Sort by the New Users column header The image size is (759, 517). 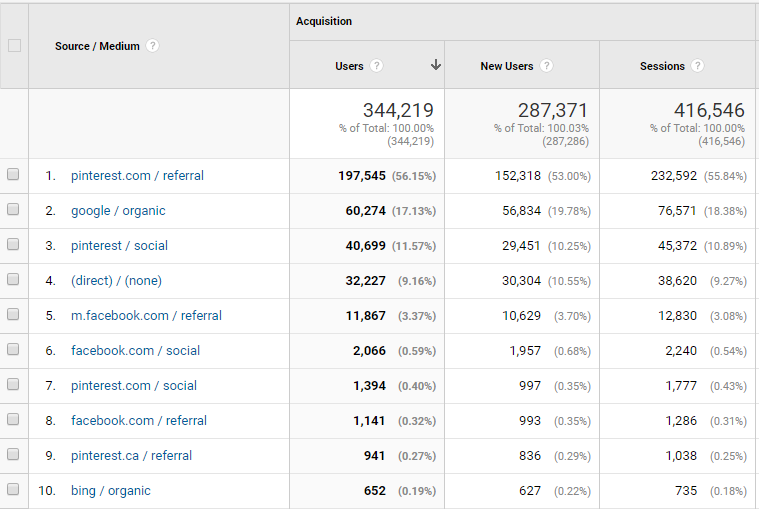pyautogui.click(x=507, y=66)
